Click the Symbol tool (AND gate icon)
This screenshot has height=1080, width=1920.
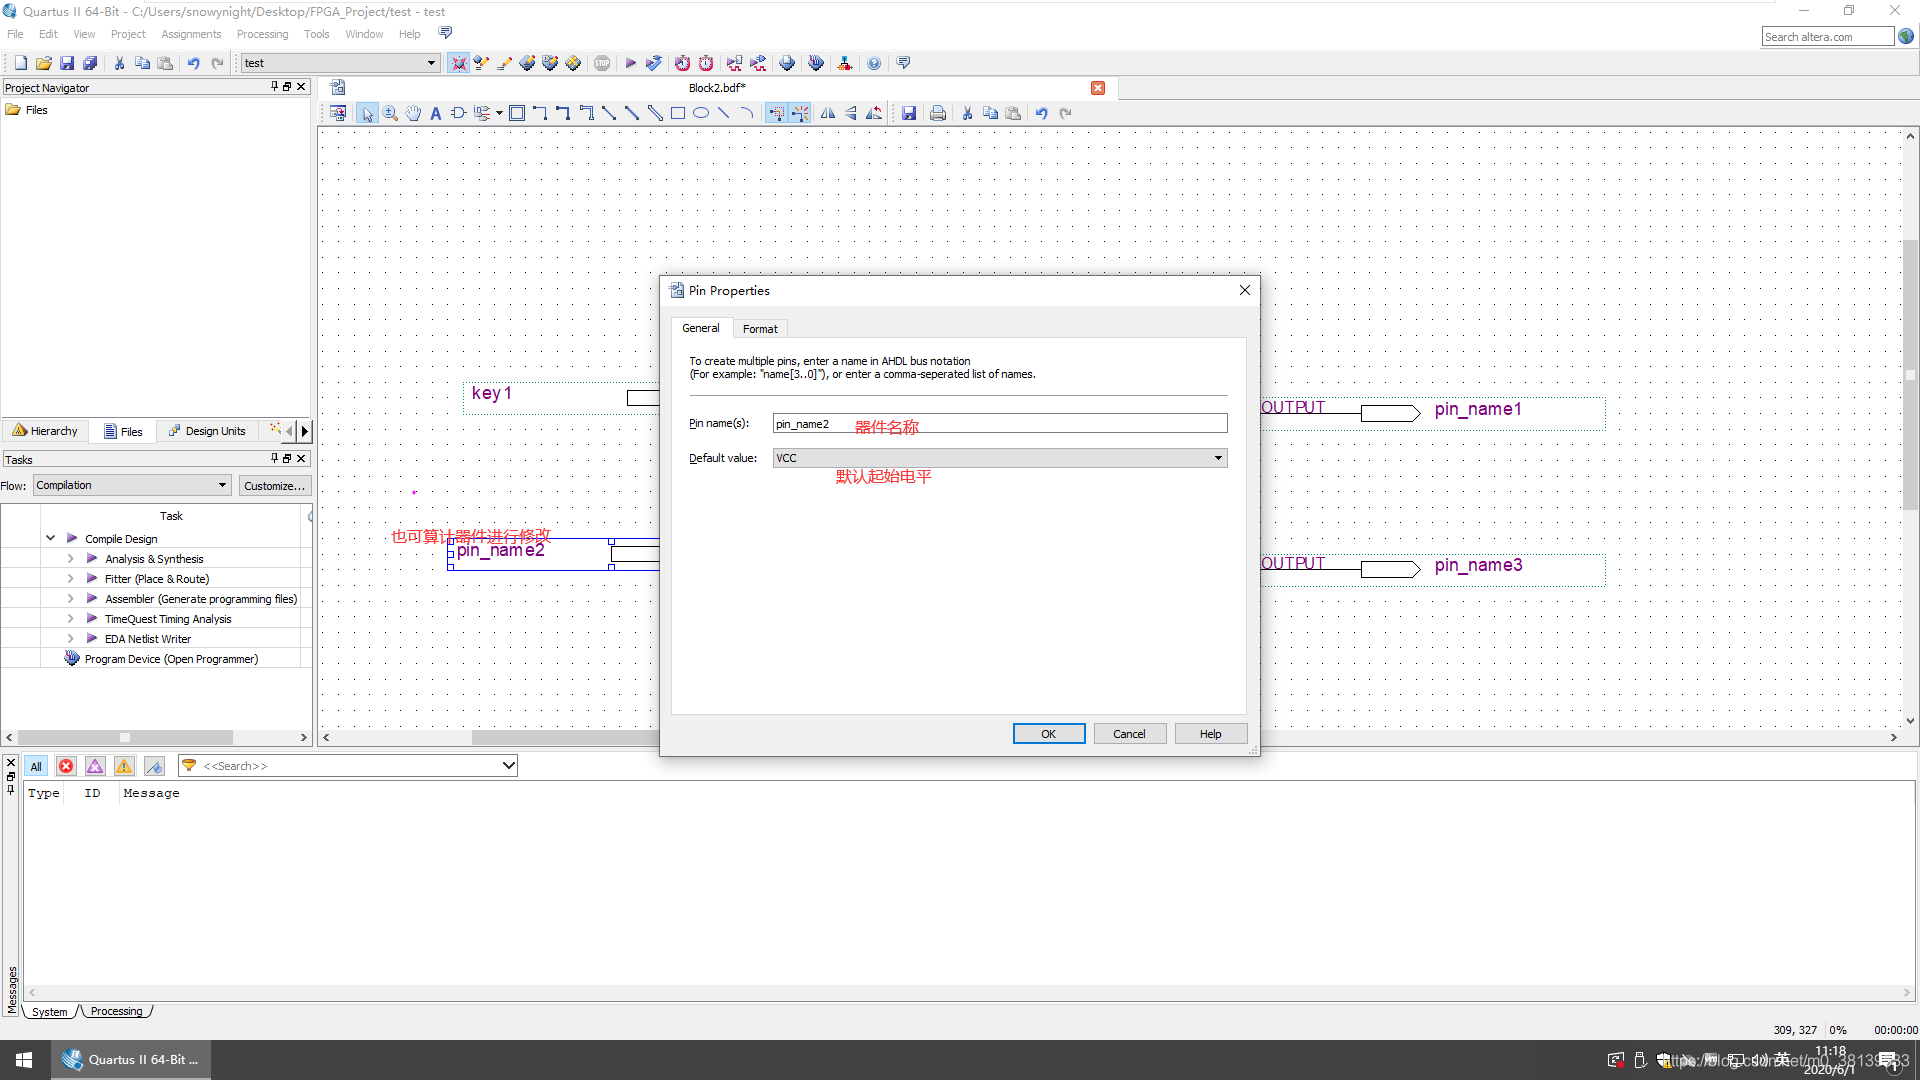(x=458, y=113)
